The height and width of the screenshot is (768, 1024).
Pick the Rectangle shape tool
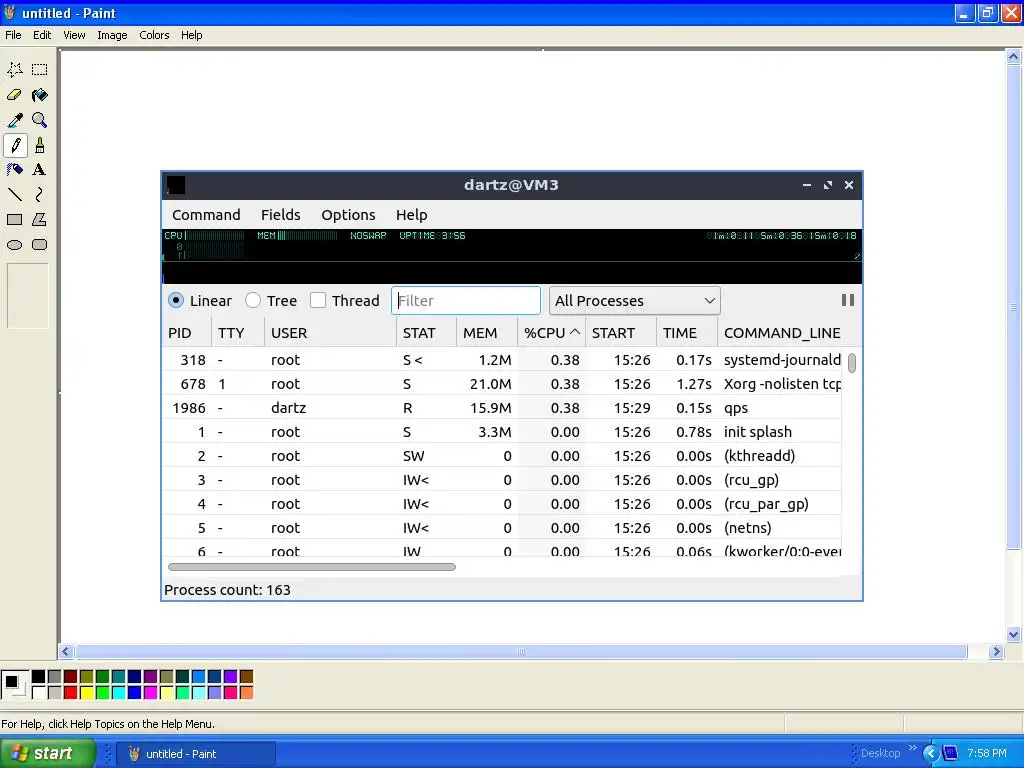click(15, 219)
